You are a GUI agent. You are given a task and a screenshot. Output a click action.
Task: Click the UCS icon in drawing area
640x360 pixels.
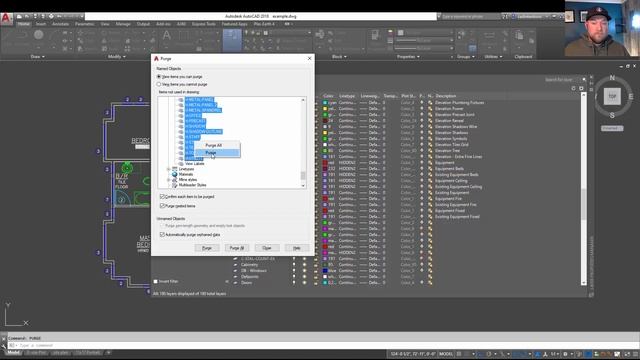[x=16, y=314]
